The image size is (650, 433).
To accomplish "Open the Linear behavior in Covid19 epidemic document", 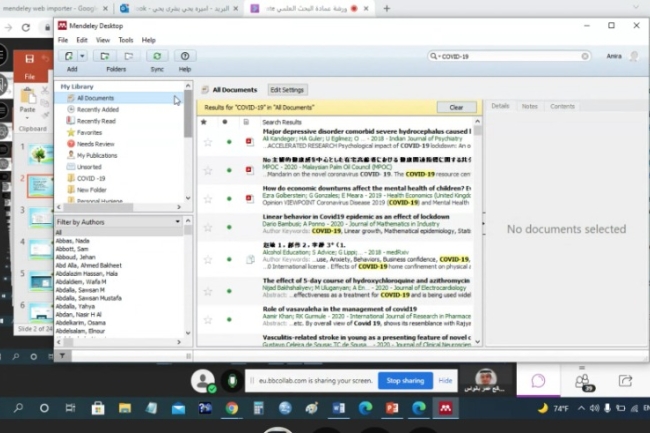I will tap(356, 217).
